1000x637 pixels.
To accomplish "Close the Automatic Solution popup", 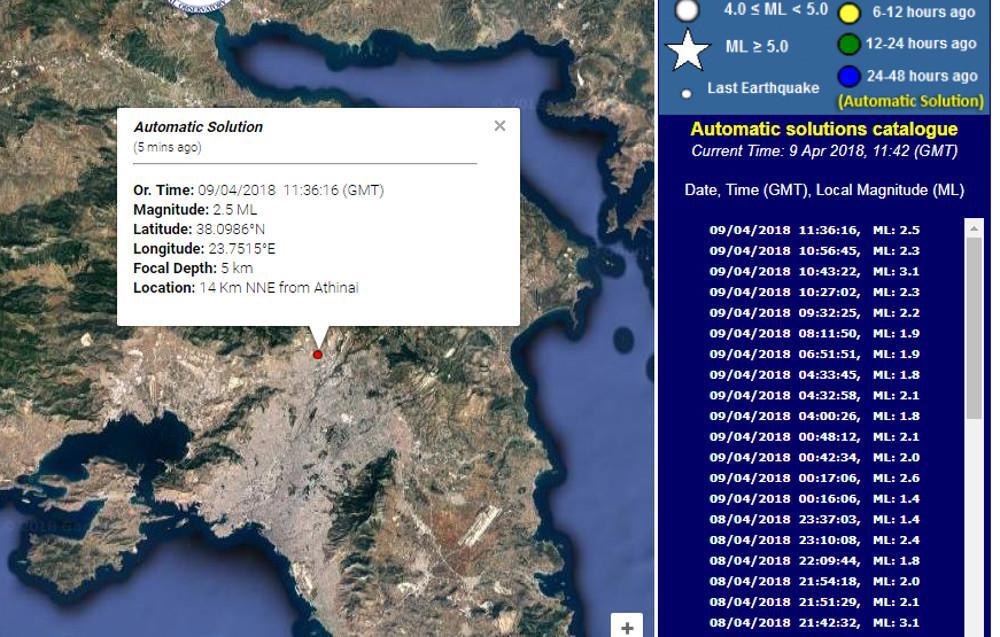I will pyautogui.click(x=500, y=126).
